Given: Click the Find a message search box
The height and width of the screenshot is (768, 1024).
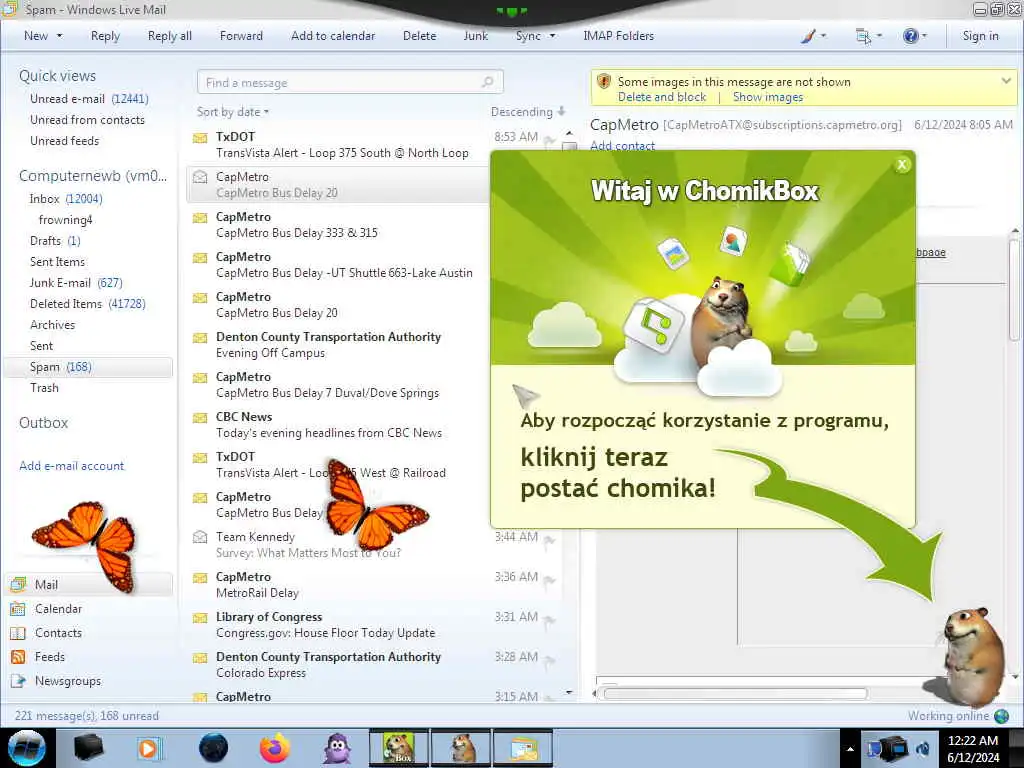Looking at the screenshot, I should coord(350,82).
